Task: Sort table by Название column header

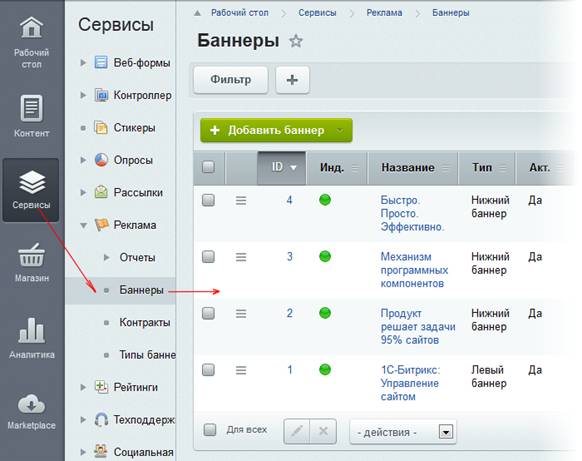Action: 412,168
